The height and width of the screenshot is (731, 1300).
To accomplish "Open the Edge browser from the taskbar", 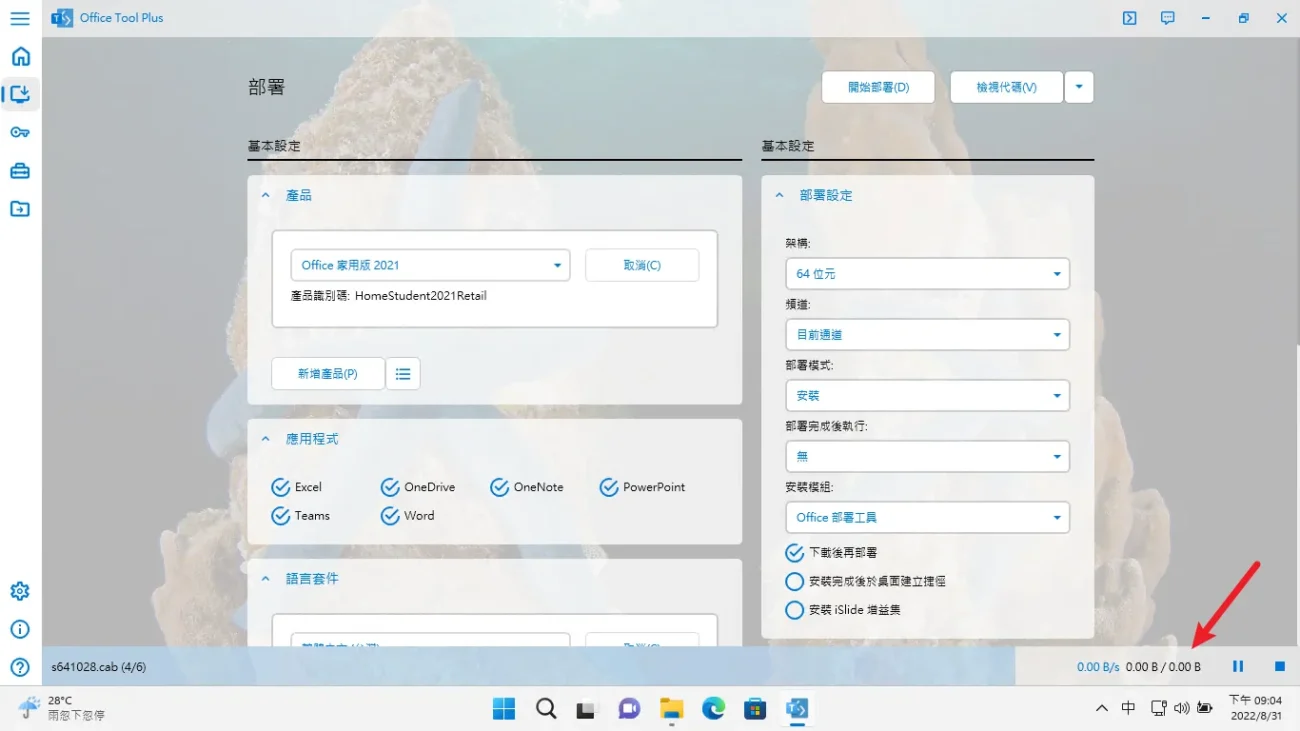I will [713, 709].
